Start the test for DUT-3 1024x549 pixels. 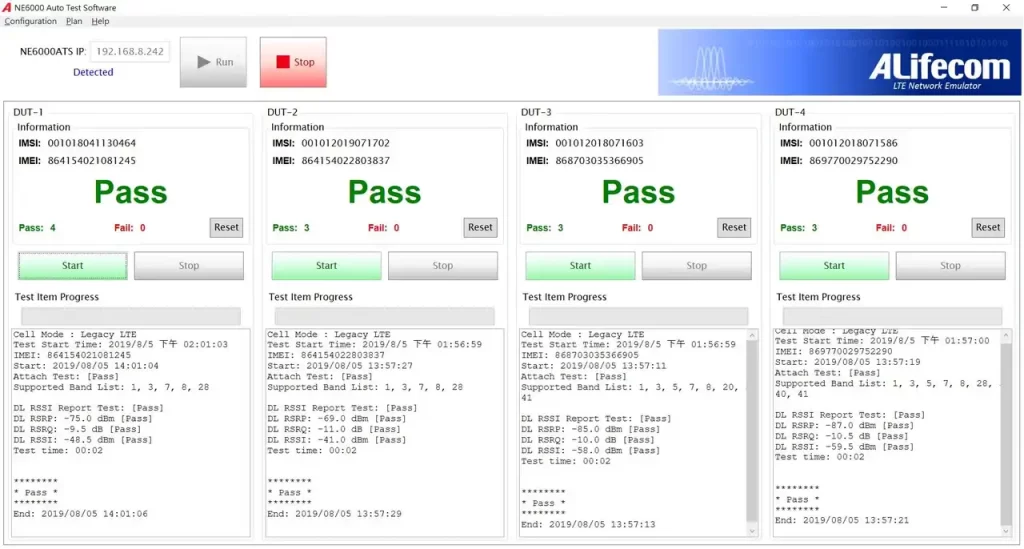581,266
